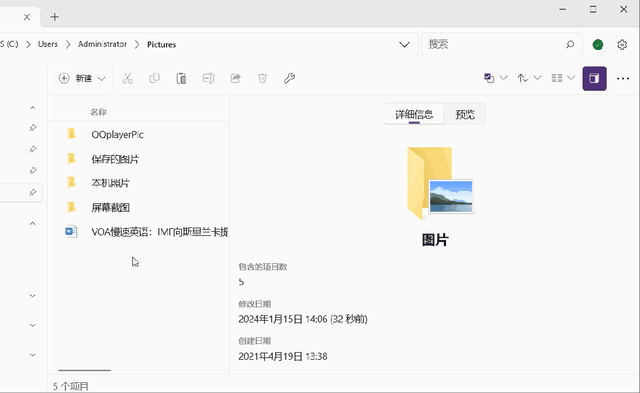
Task: Open the three-dots more options menu
Action: point(623,78)
